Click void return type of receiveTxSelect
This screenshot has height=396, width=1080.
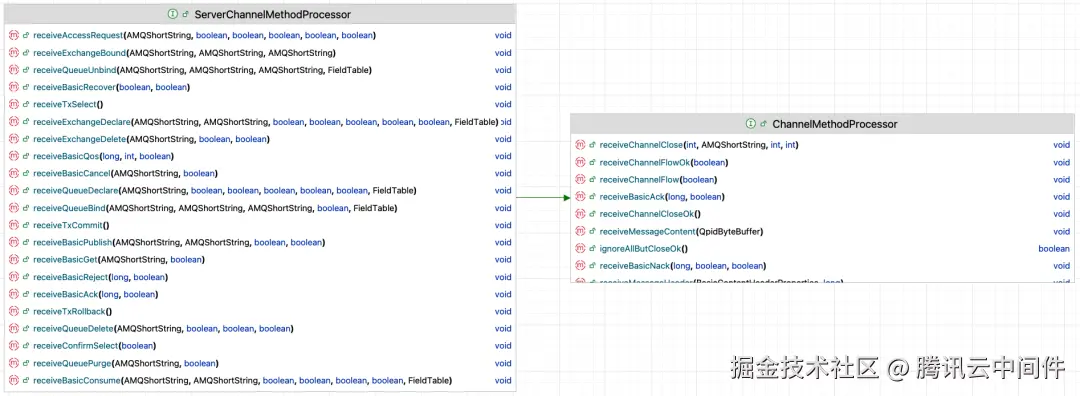pyautogui.click(x=503, y=104)
